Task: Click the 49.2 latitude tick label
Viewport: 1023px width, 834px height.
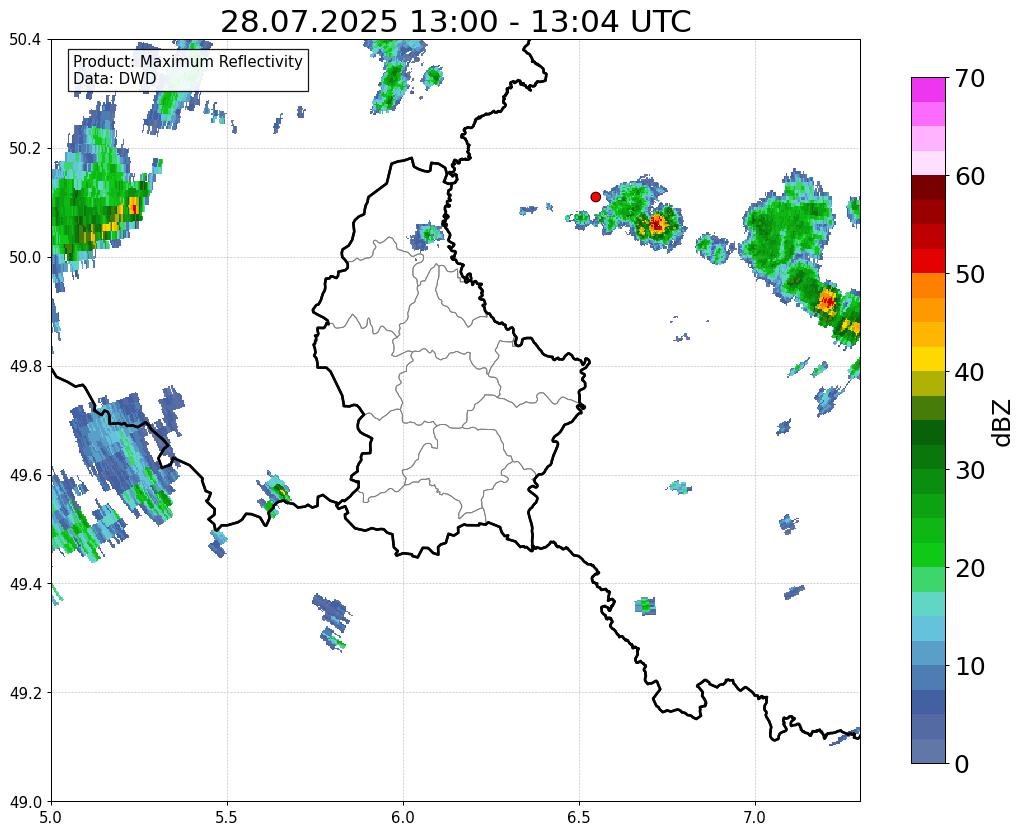Action: 25,692
